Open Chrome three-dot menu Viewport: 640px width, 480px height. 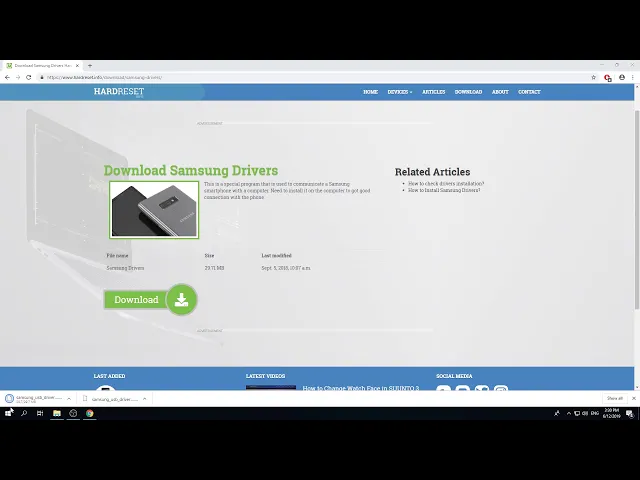(633, 77)
